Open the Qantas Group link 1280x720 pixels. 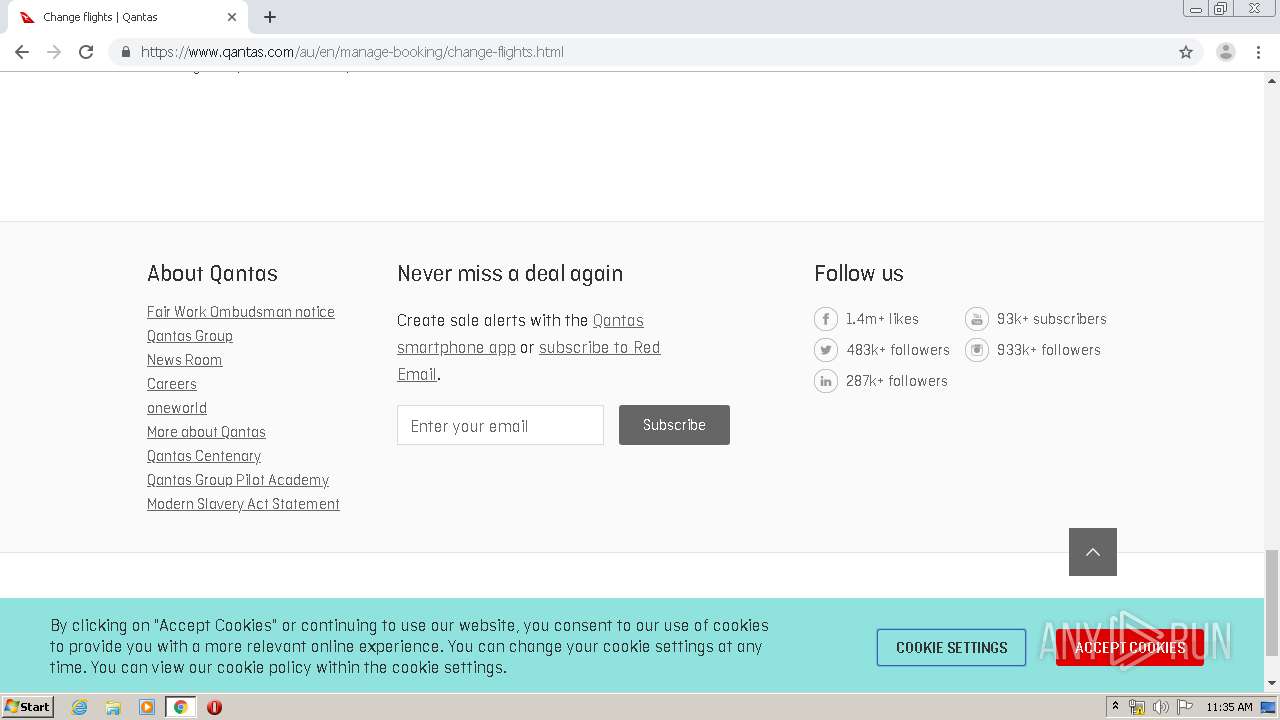[189, 336]
